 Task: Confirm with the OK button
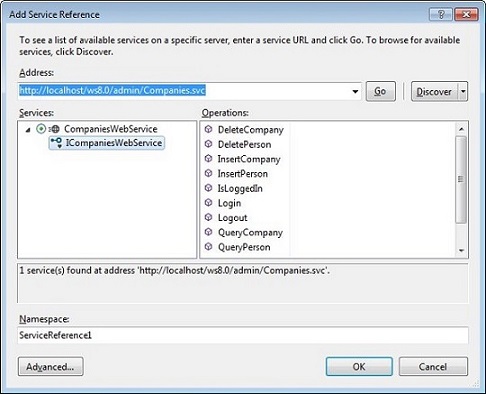pos(359,367)
